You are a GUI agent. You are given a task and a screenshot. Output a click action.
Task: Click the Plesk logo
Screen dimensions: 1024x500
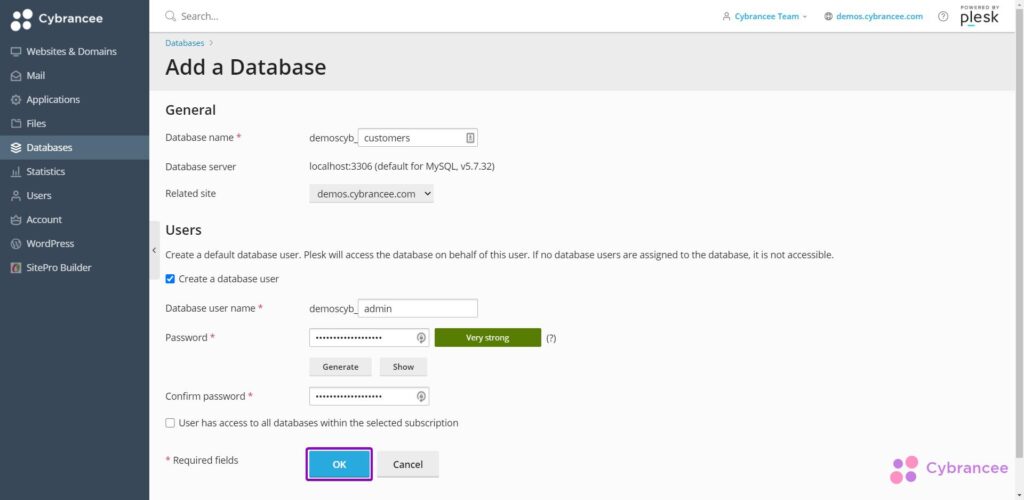[x=979, y=16]
